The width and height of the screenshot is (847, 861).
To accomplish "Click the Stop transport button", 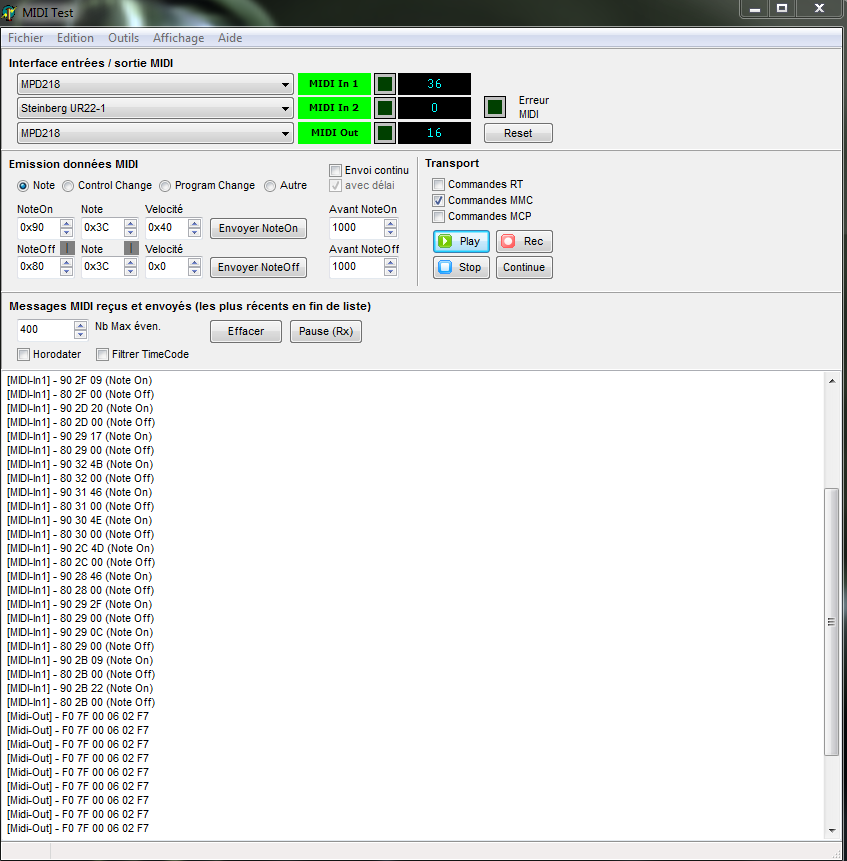I will point(461,267).
